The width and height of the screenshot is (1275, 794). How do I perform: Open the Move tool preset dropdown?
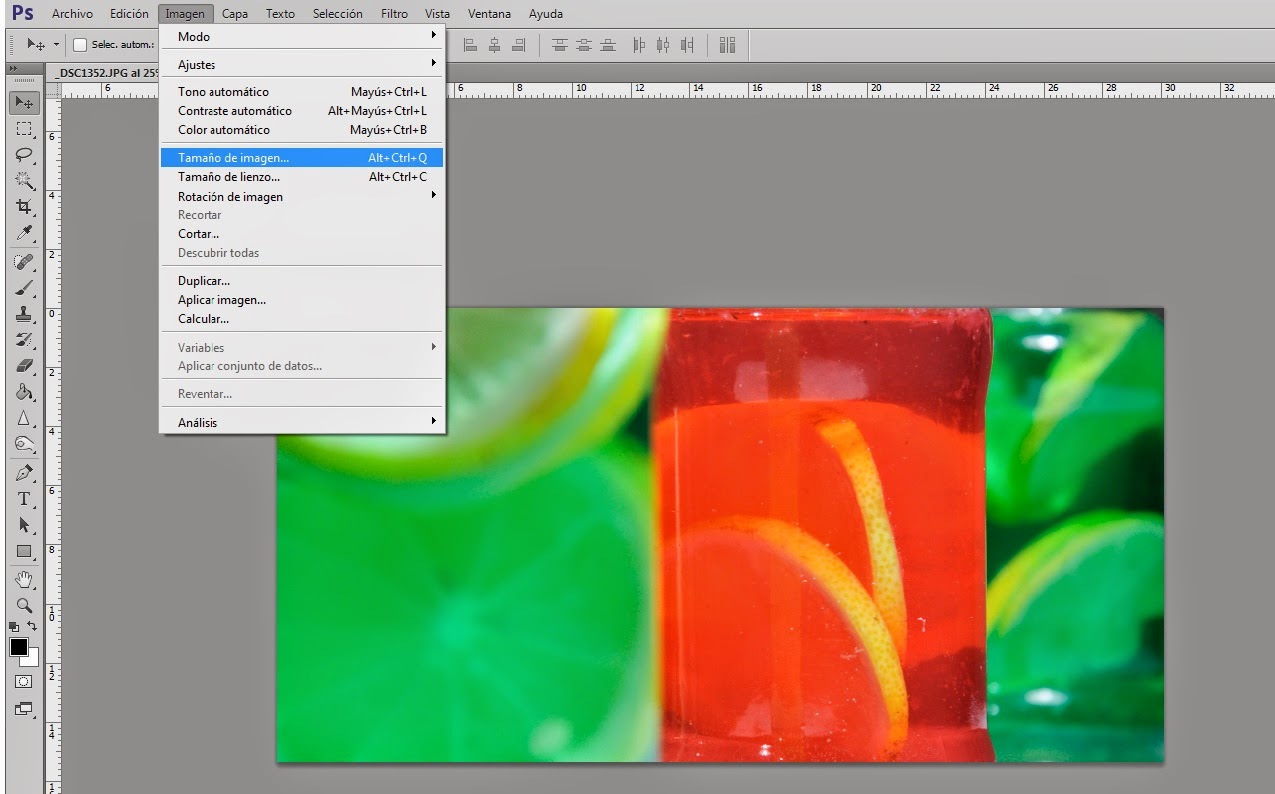[56, 45]
